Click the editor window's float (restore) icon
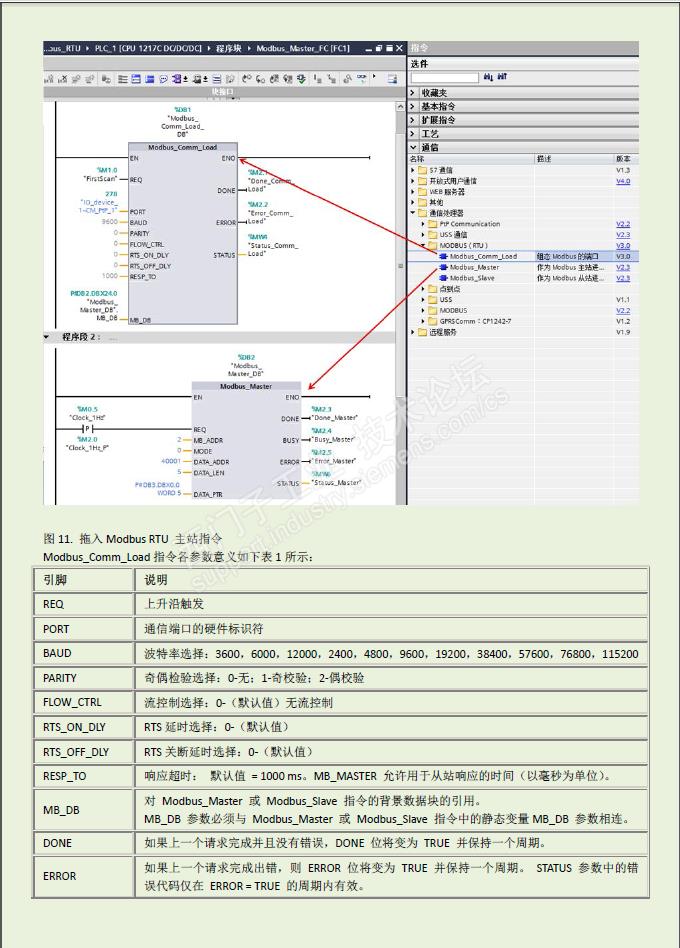Viewport: 680px width, 948px height. click(x=379, y=48)
